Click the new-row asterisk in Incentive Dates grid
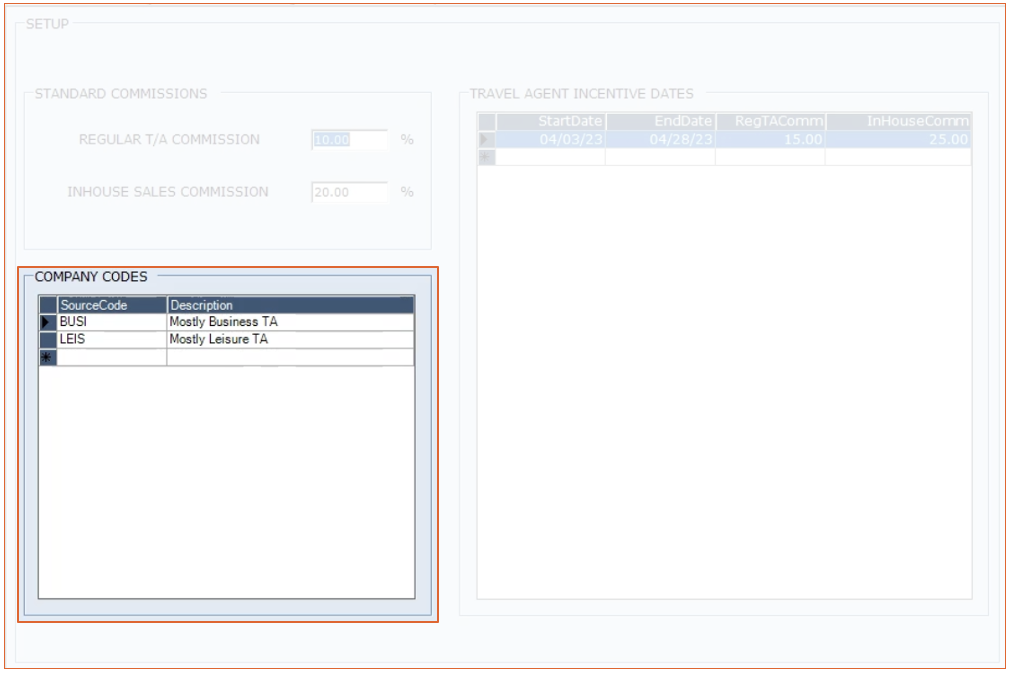 487,157
